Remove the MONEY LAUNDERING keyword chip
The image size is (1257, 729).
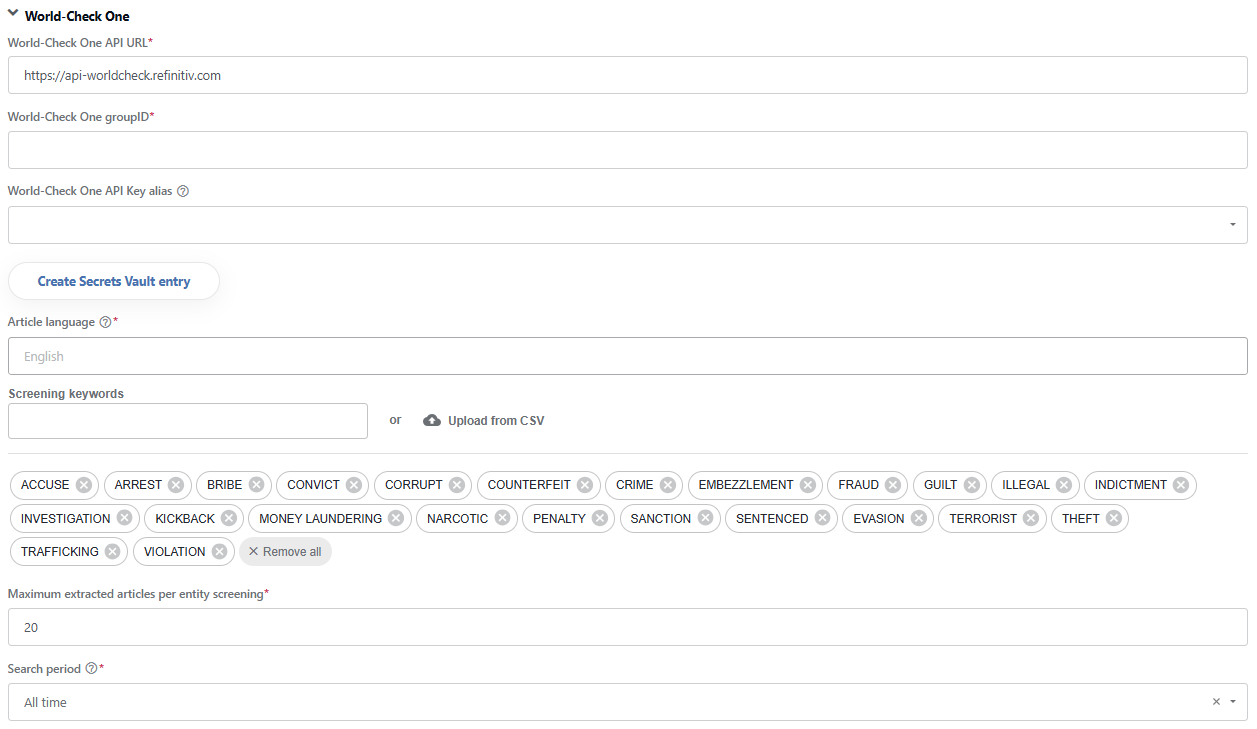(396, 518)
